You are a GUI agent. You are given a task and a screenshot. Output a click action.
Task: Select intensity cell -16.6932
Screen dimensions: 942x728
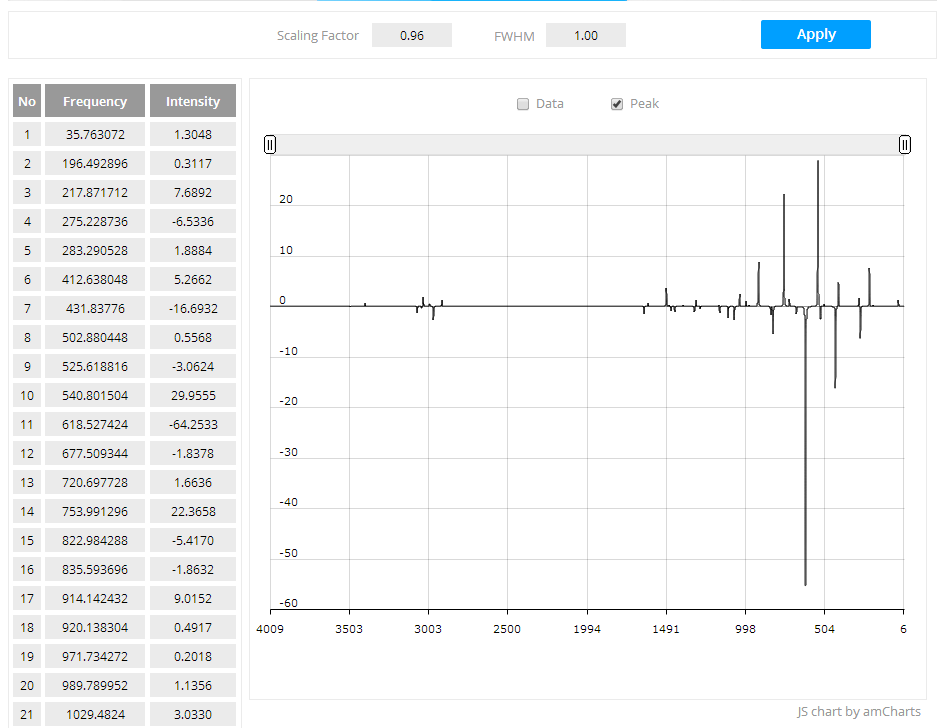click(193, 308)
